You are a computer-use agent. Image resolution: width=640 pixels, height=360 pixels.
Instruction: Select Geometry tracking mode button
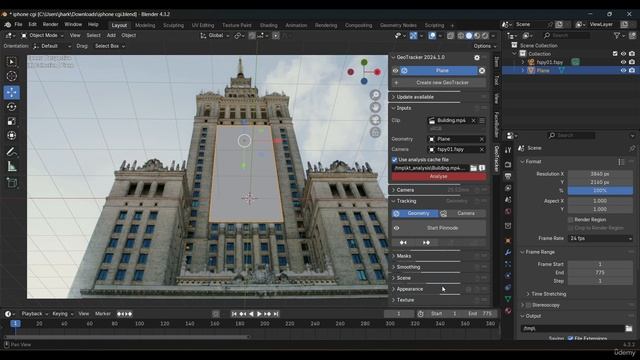coord(415,213)
